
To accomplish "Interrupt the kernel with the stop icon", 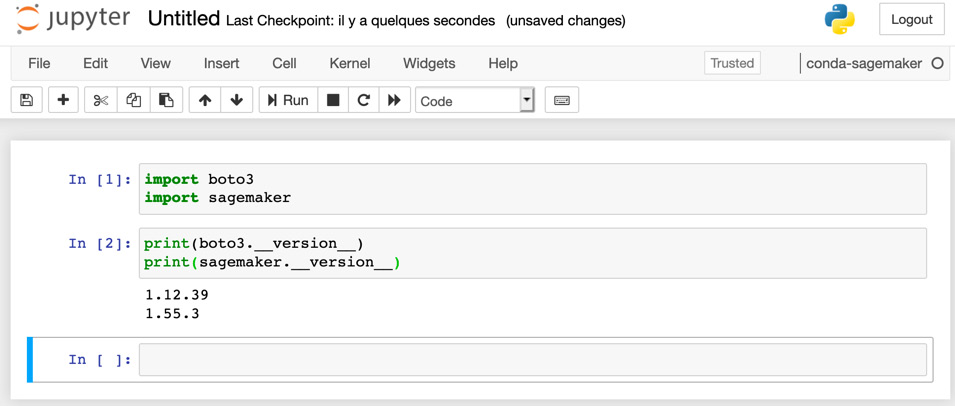I will [333, 100].
